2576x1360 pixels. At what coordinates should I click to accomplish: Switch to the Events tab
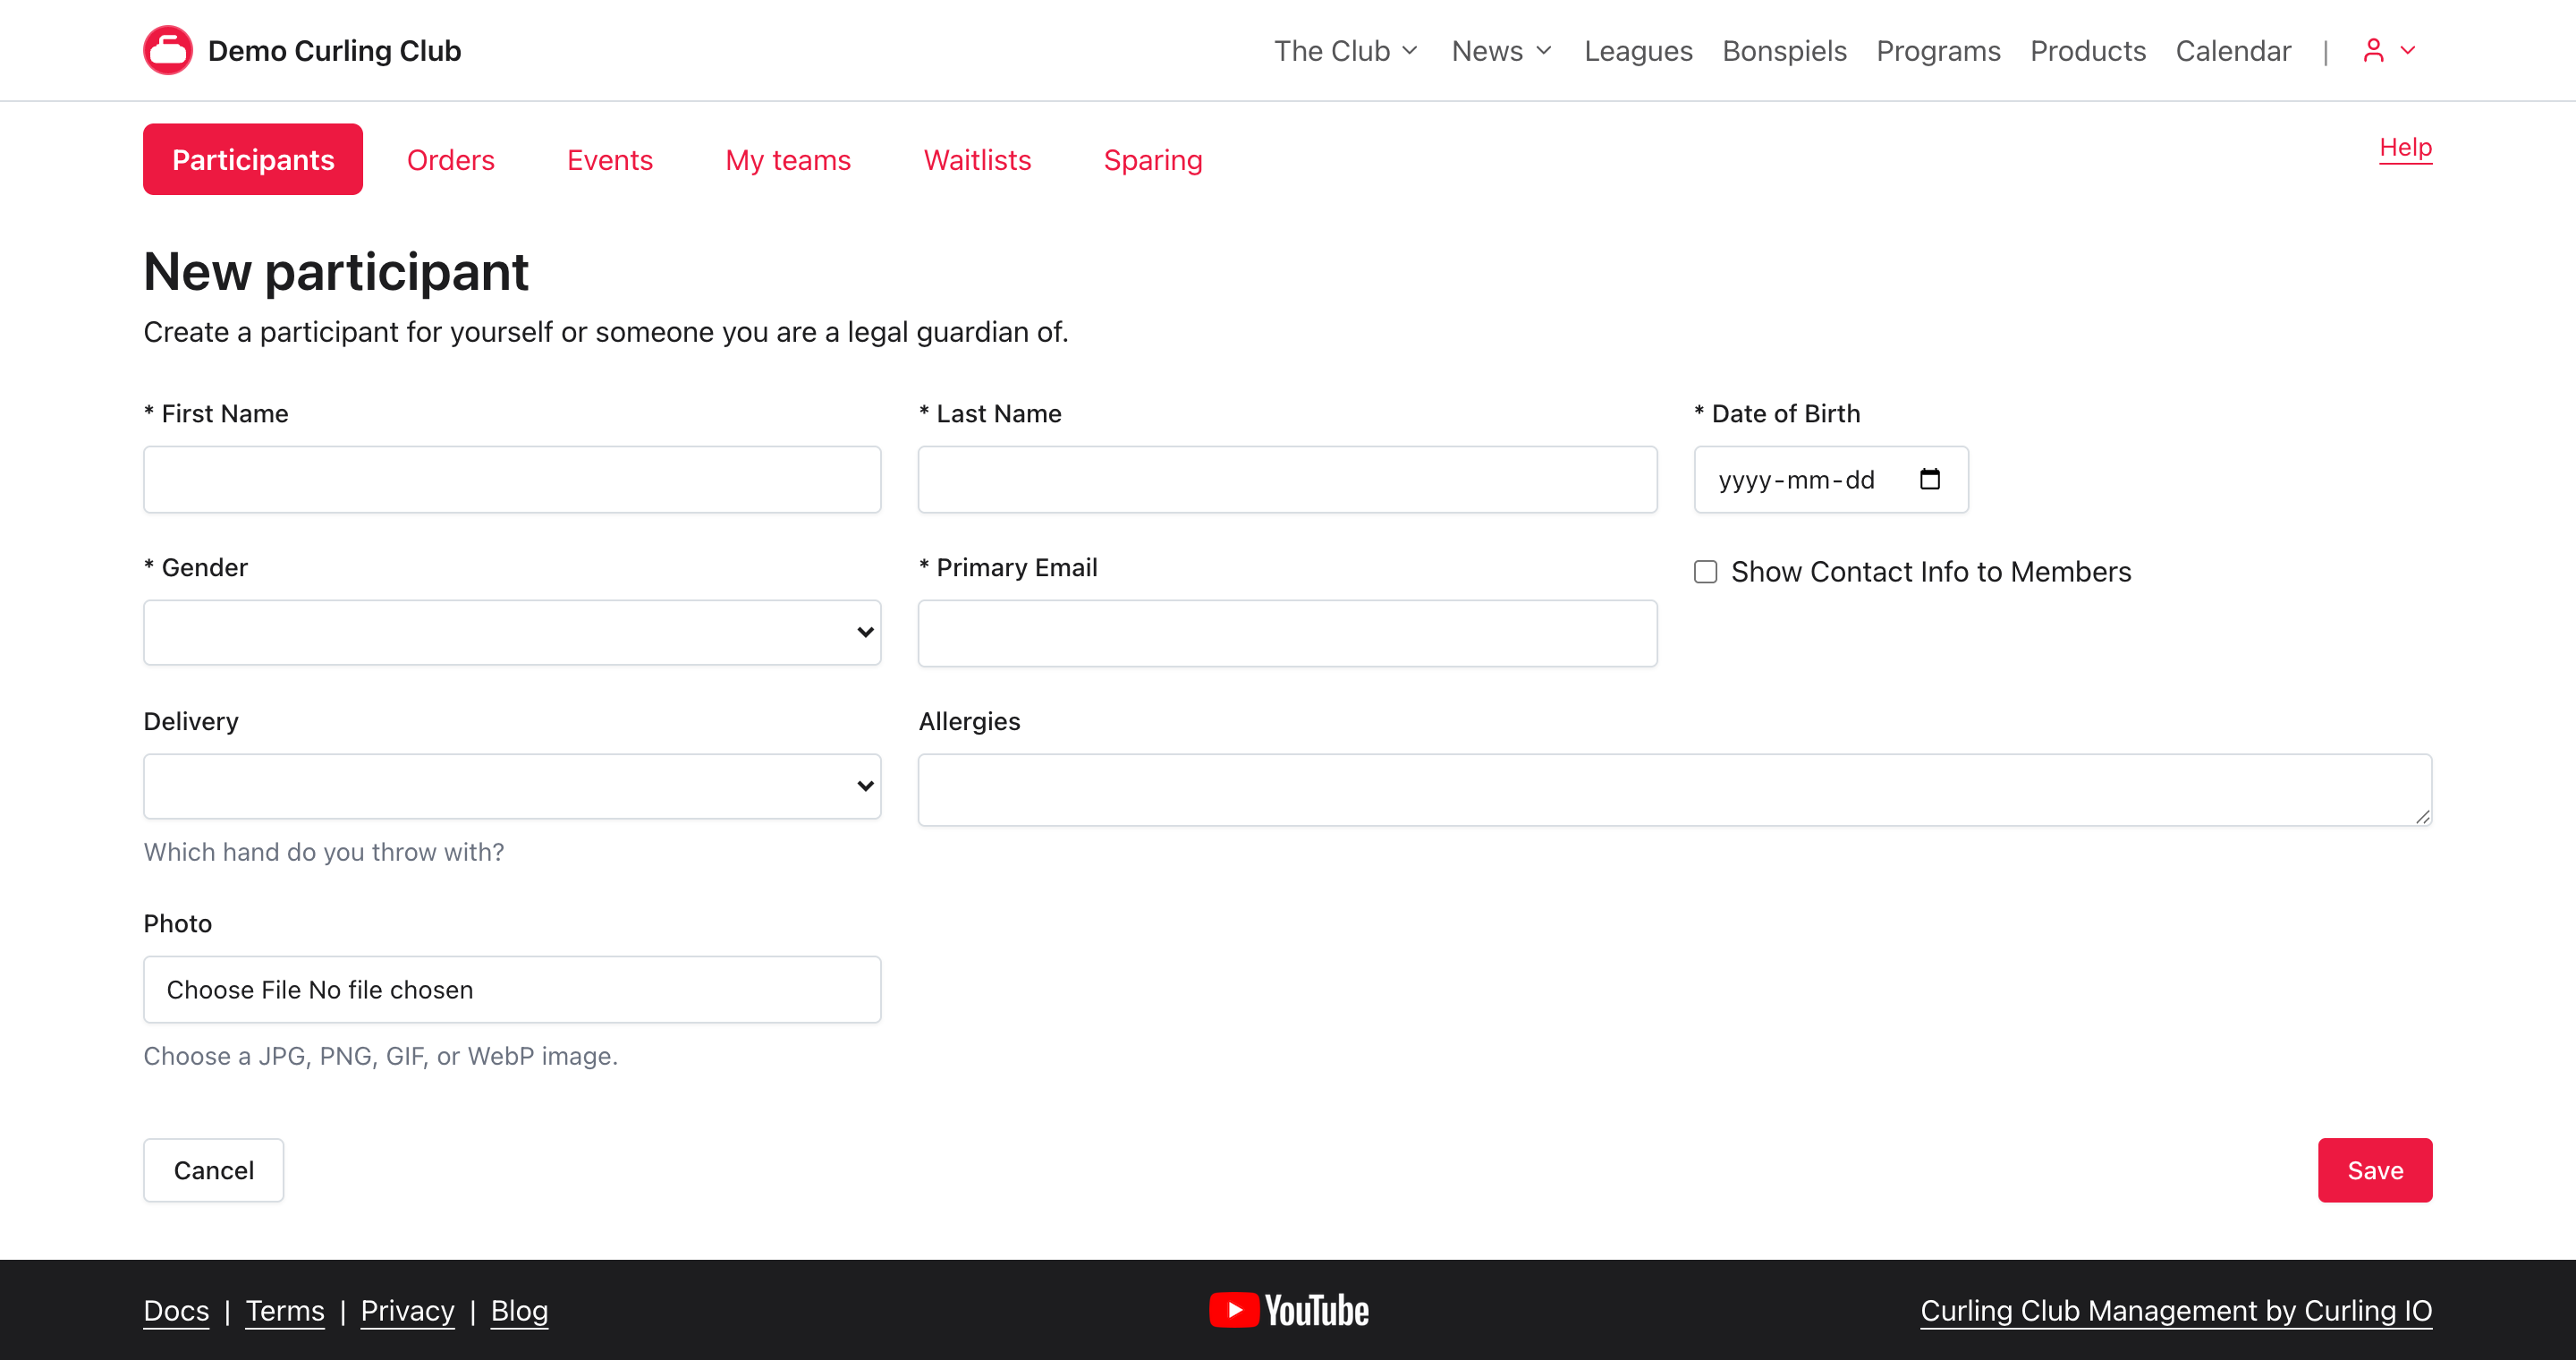tap(610, 160)
